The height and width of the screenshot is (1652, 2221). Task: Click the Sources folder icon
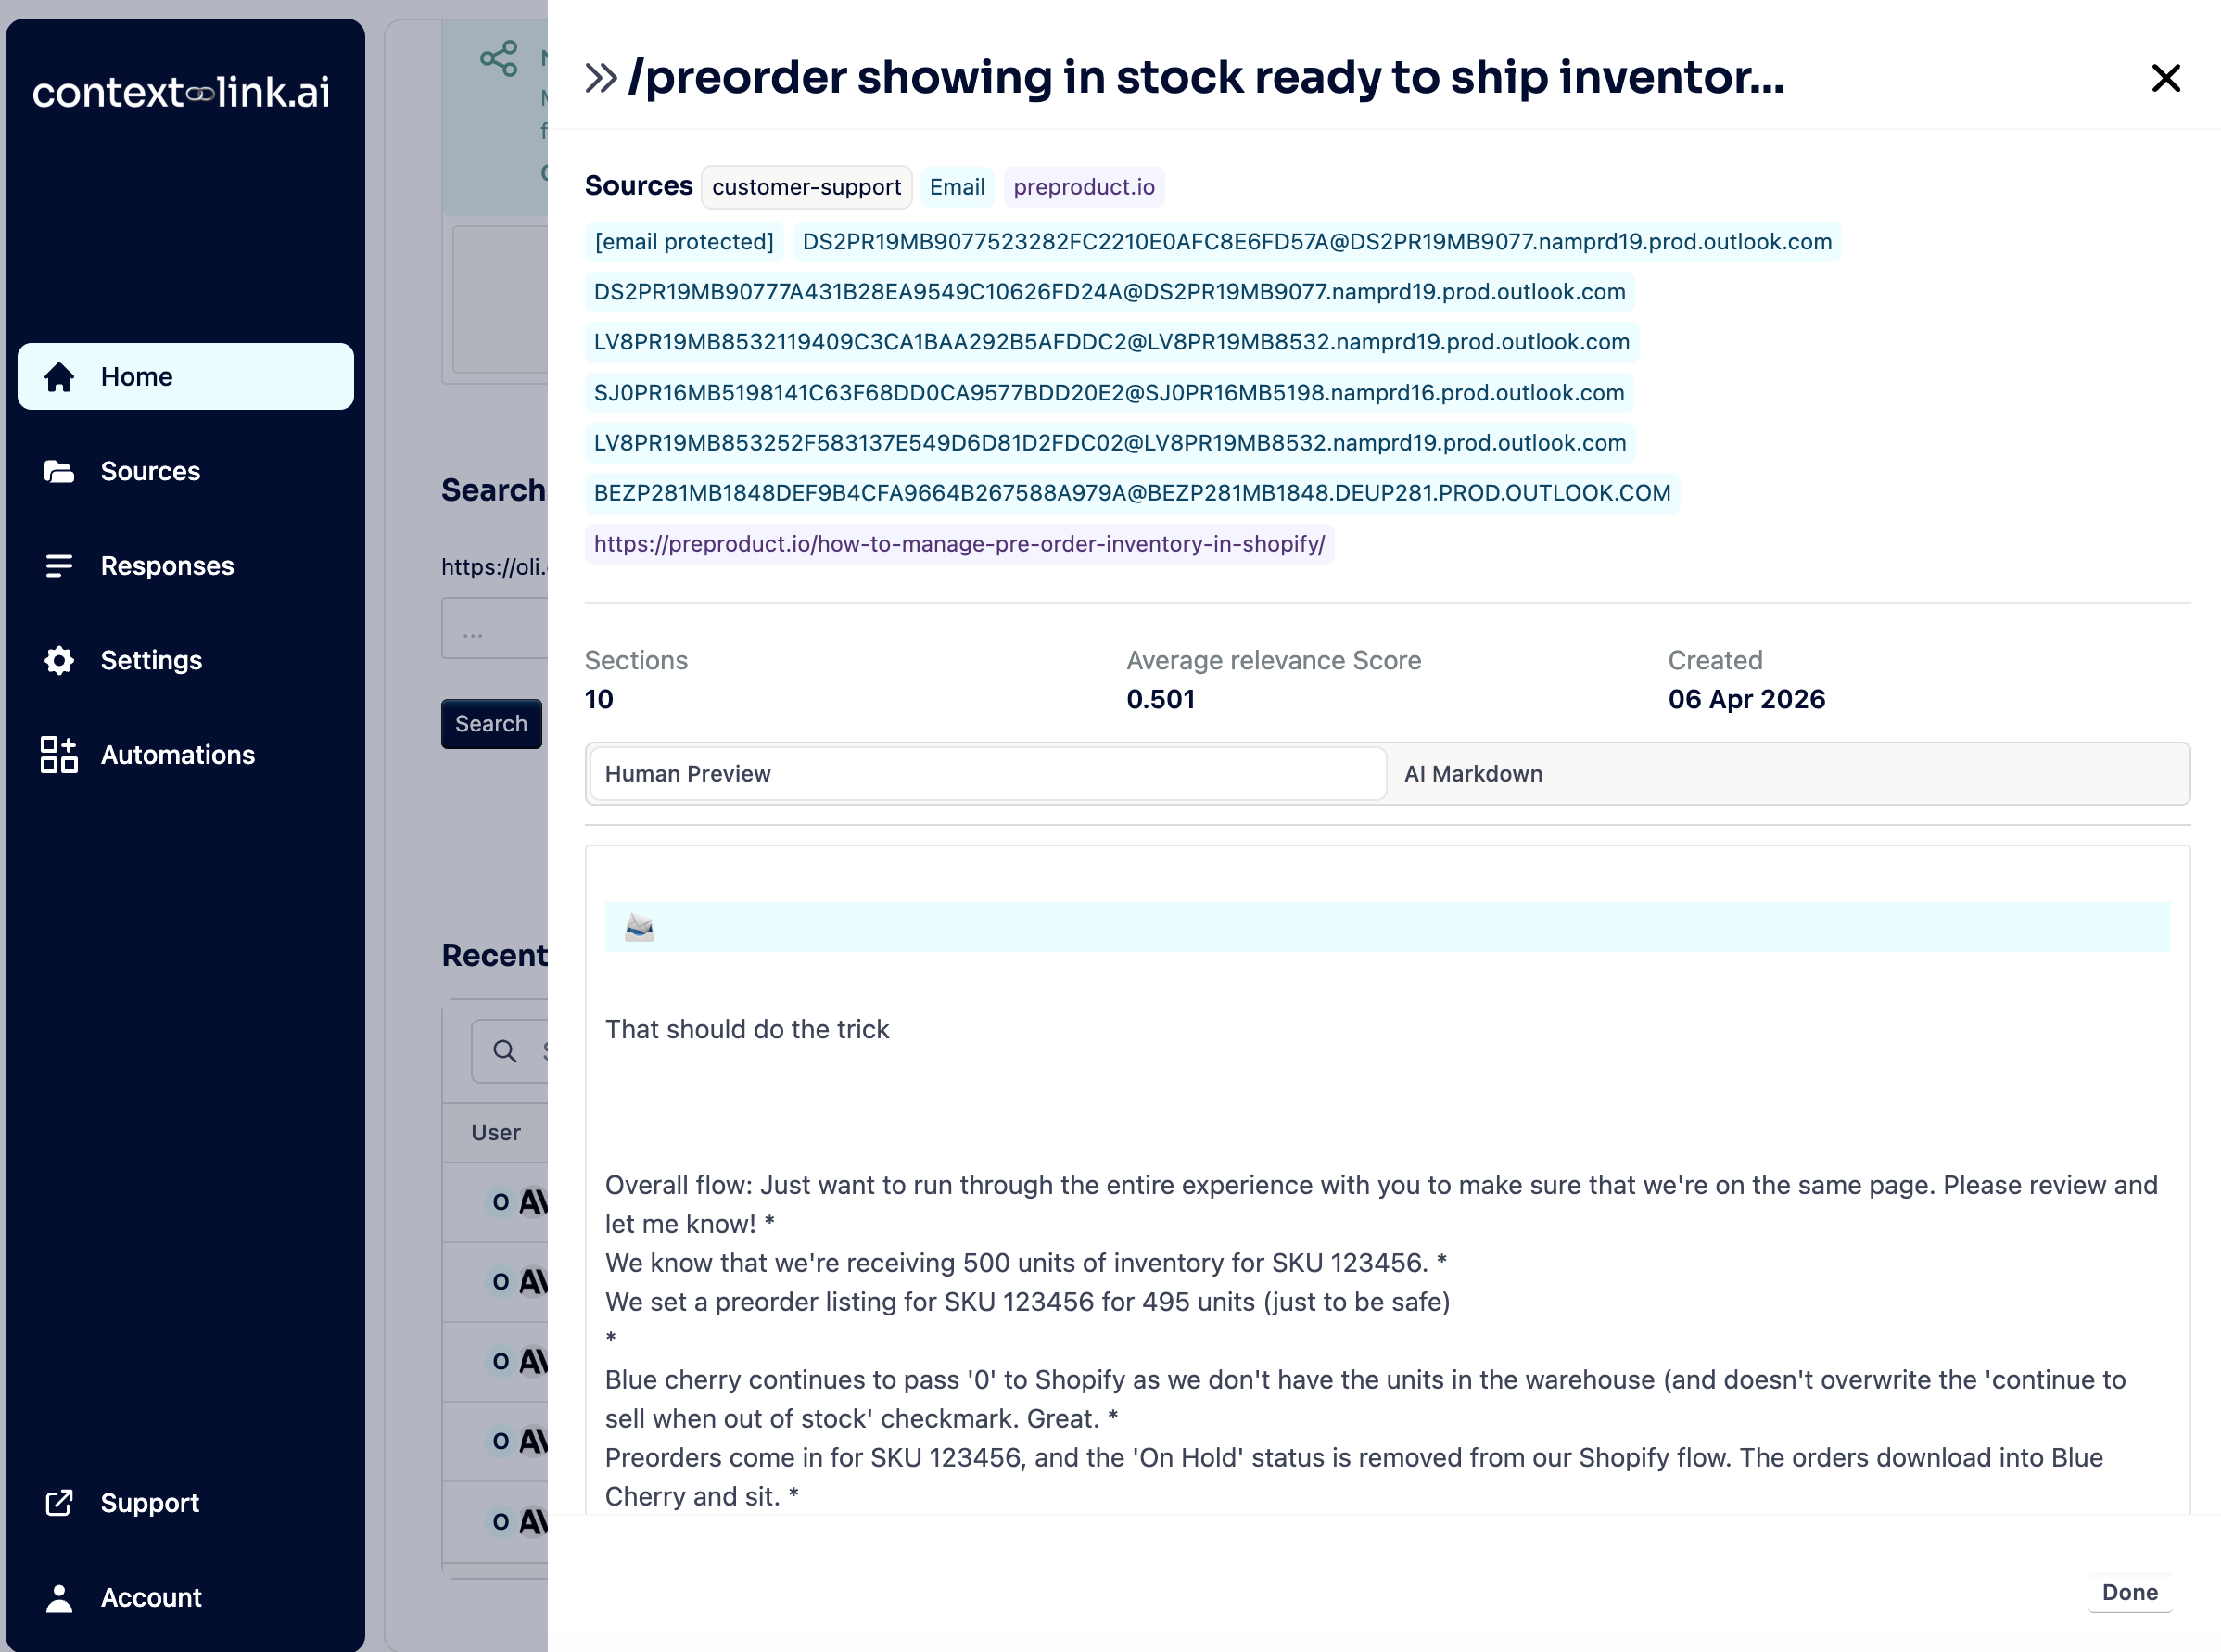[x=59, y=471]
